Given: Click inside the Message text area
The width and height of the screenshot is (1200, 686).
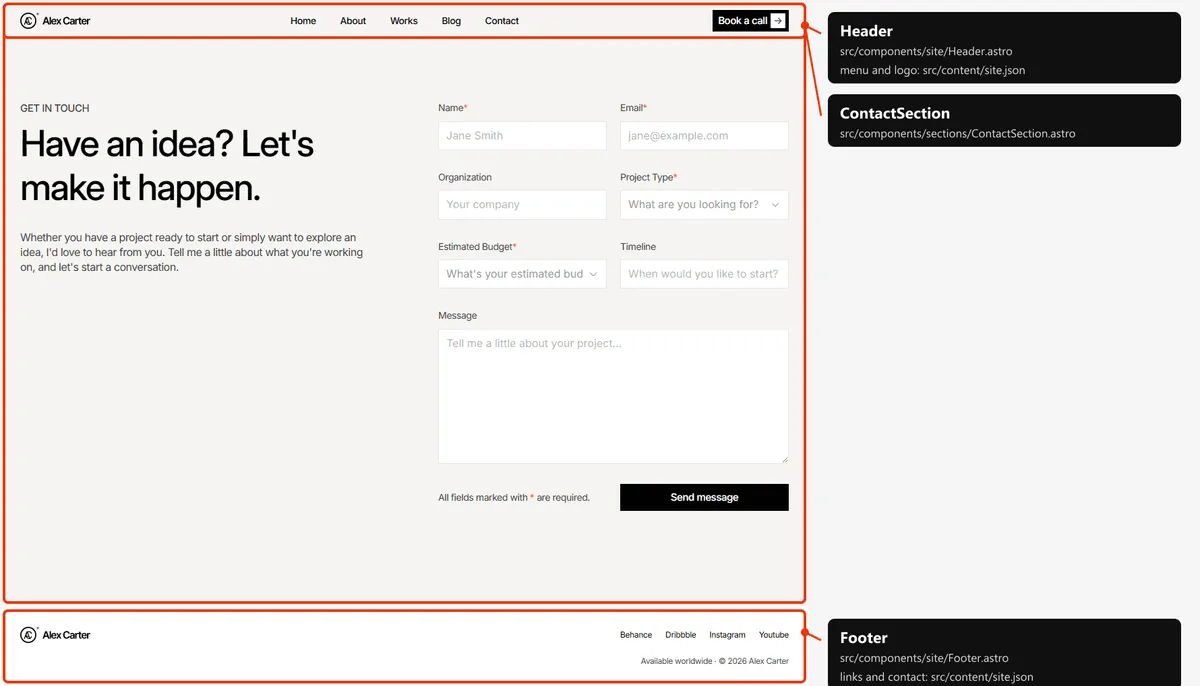Looking at the screenshot, I should [613, 396].
